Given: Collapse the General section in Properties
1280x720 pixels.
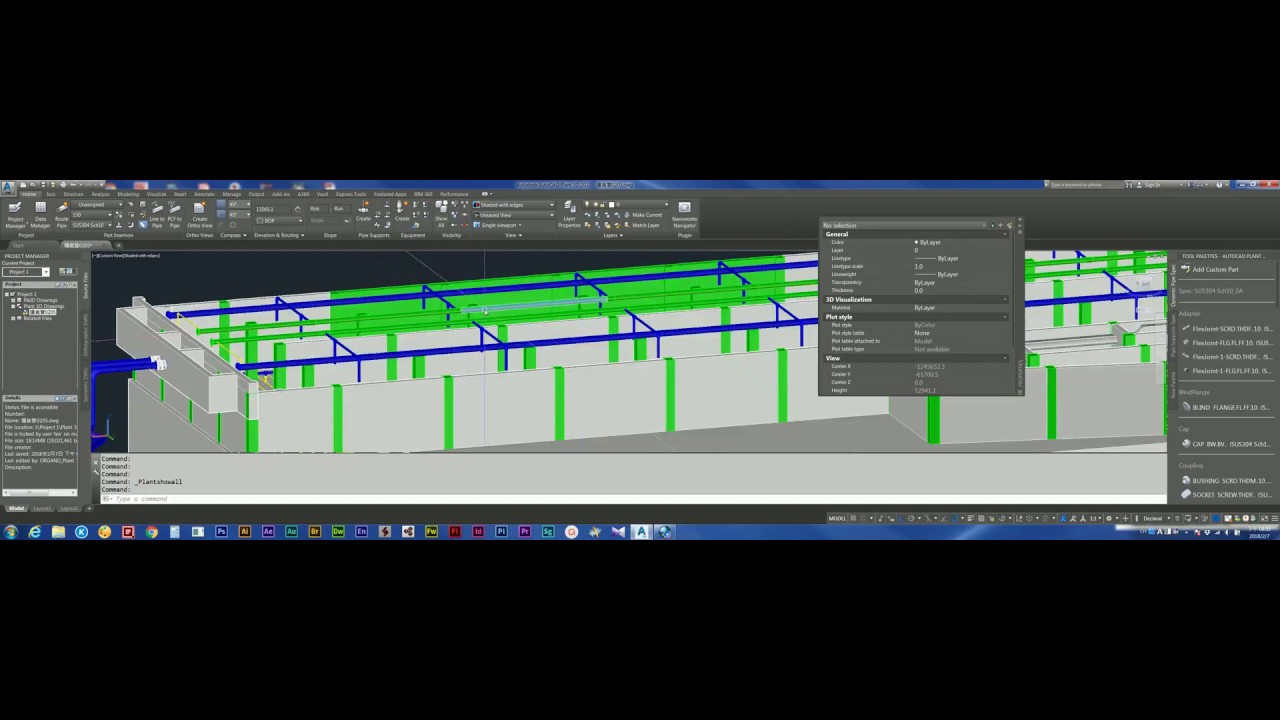Looking at the screenshot, I should 1005,234.
